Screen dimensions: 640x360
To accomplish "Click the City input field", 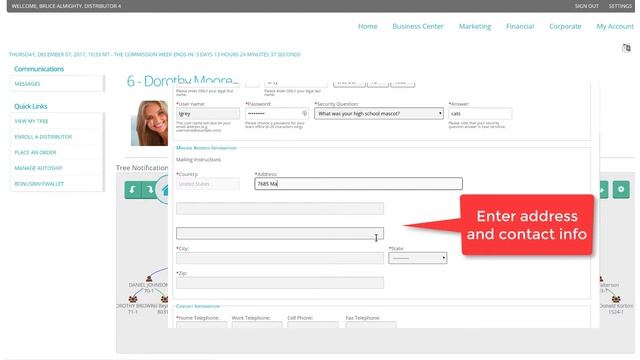I will tap(280, 258).
